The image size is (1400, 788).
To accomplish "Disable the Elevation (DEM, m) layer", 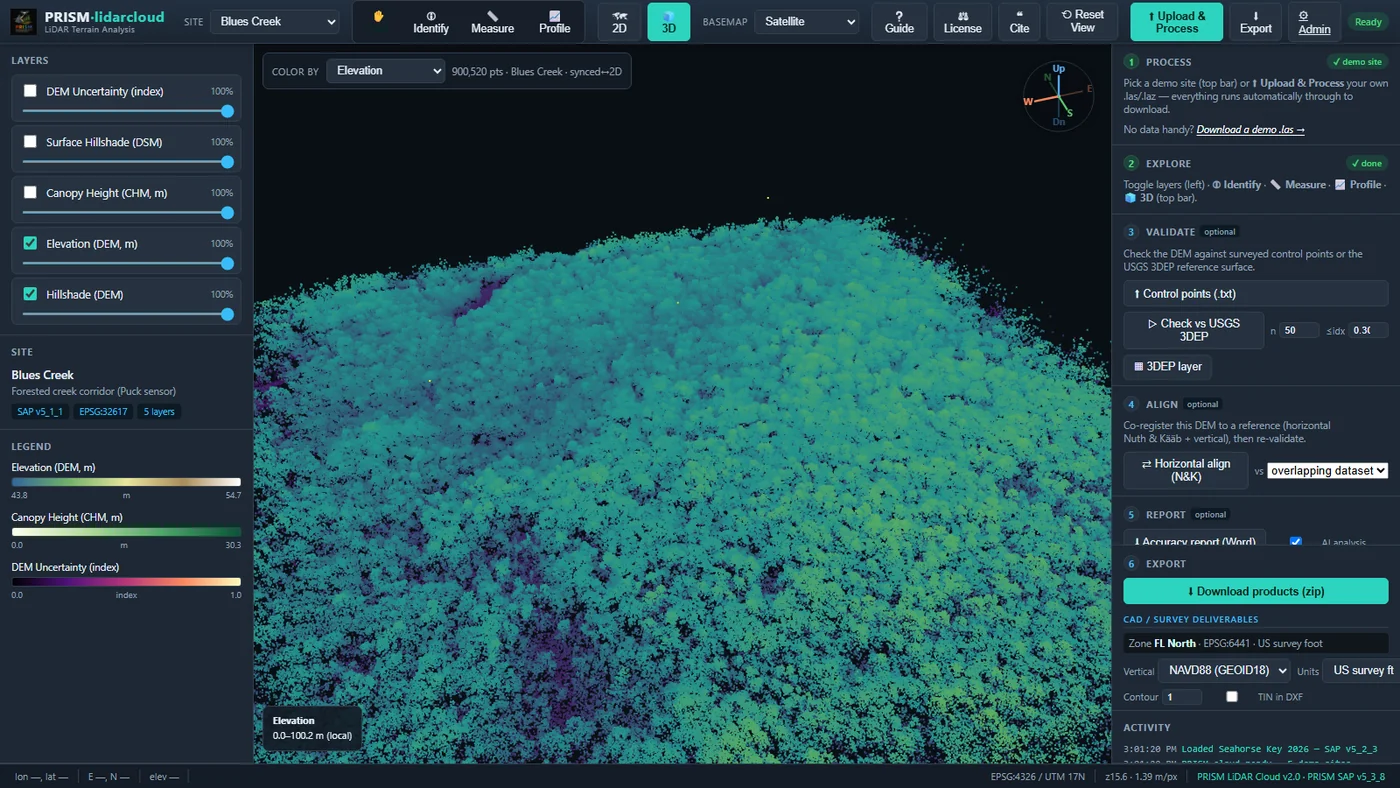I will (30, 243).
